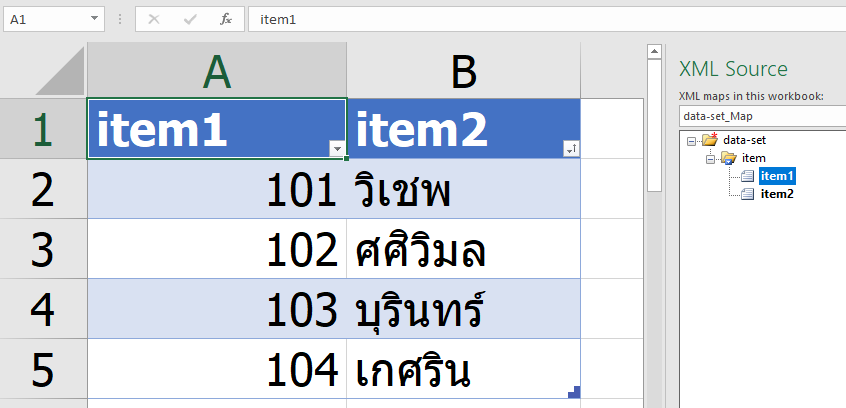Click the Enter checkmark icon in formula bar
Viewport: 846px width, 408px height.
tap(190, 19)
